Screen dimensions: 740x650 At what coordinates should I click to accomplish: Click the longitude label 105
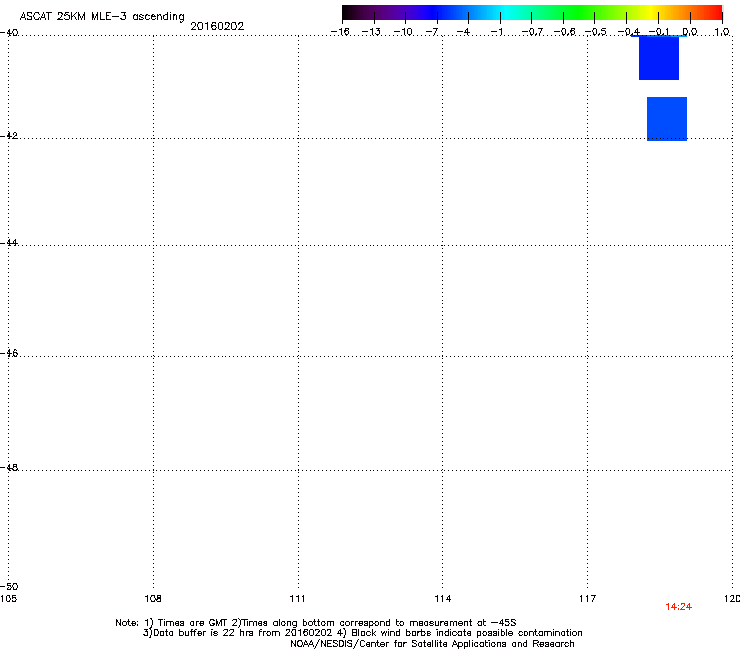coord(8,599)
